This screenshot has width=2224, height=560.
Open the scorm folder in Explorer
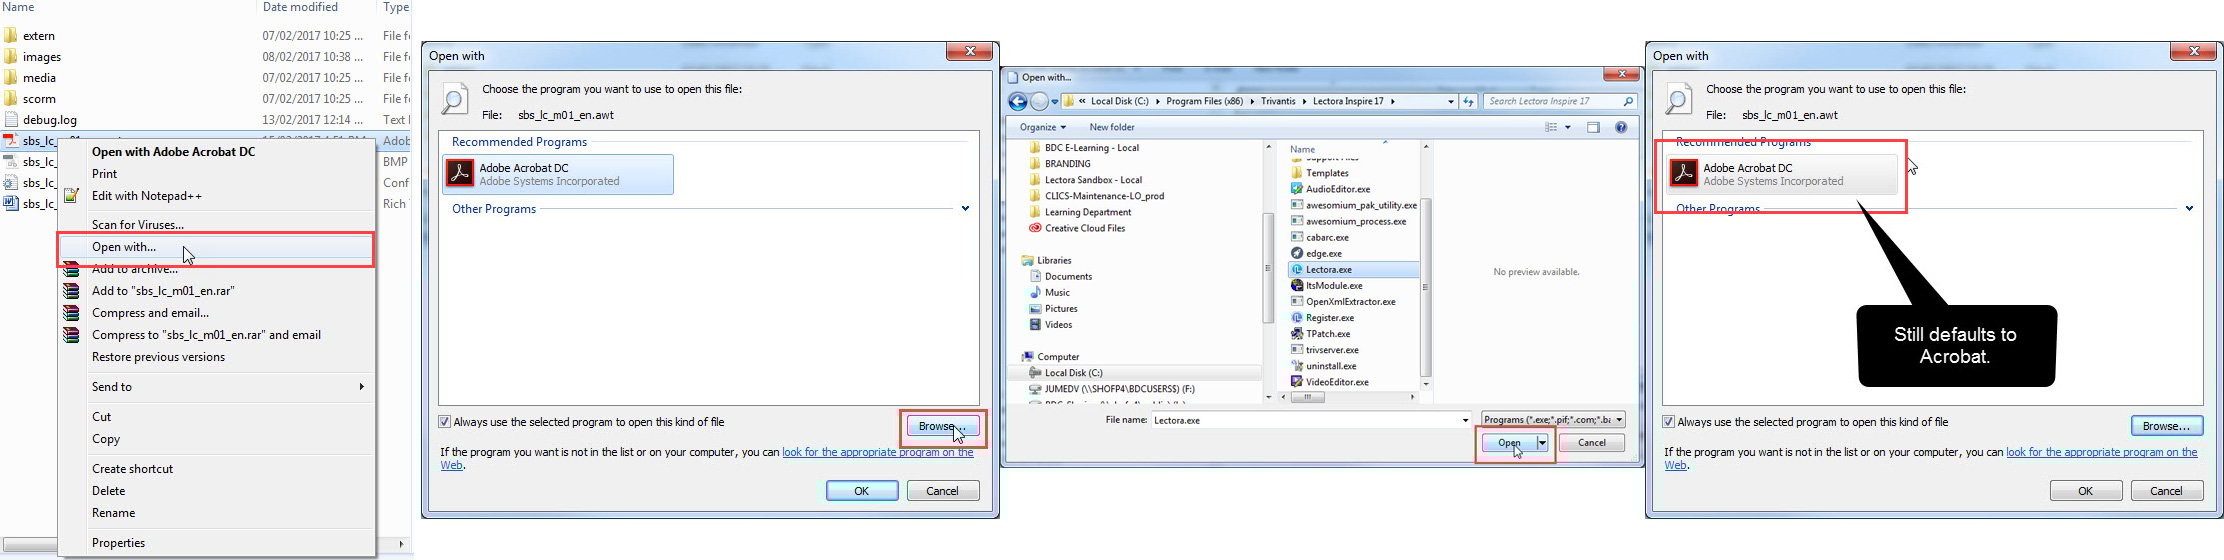(x=39, y=98)
